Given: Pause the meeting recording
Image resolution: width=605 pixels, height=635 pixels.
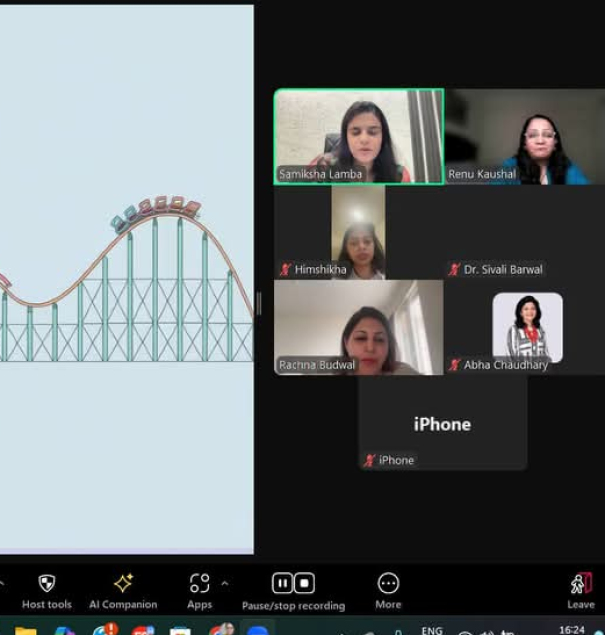Looking at the screenshot, I should [x=282, y=583].
